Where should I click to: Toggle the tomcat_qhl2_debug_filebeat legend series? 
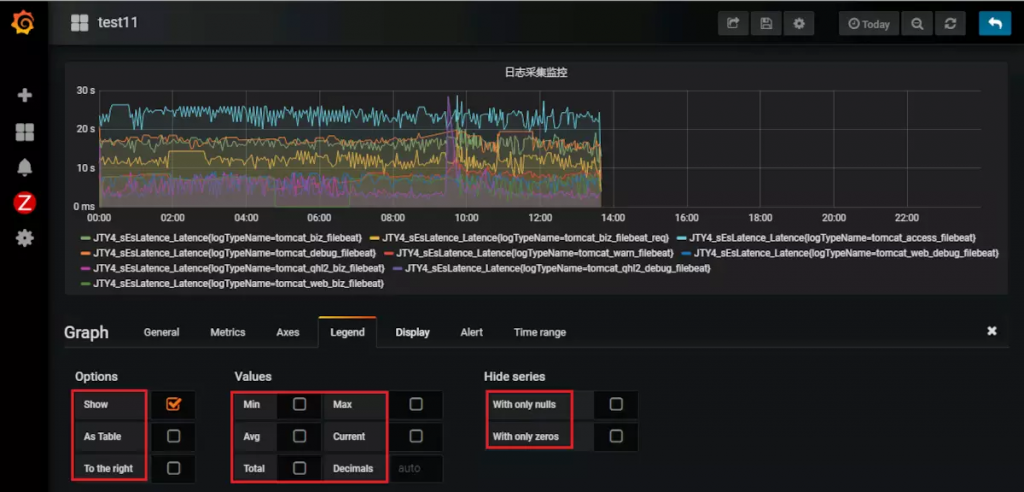point(558,269)
